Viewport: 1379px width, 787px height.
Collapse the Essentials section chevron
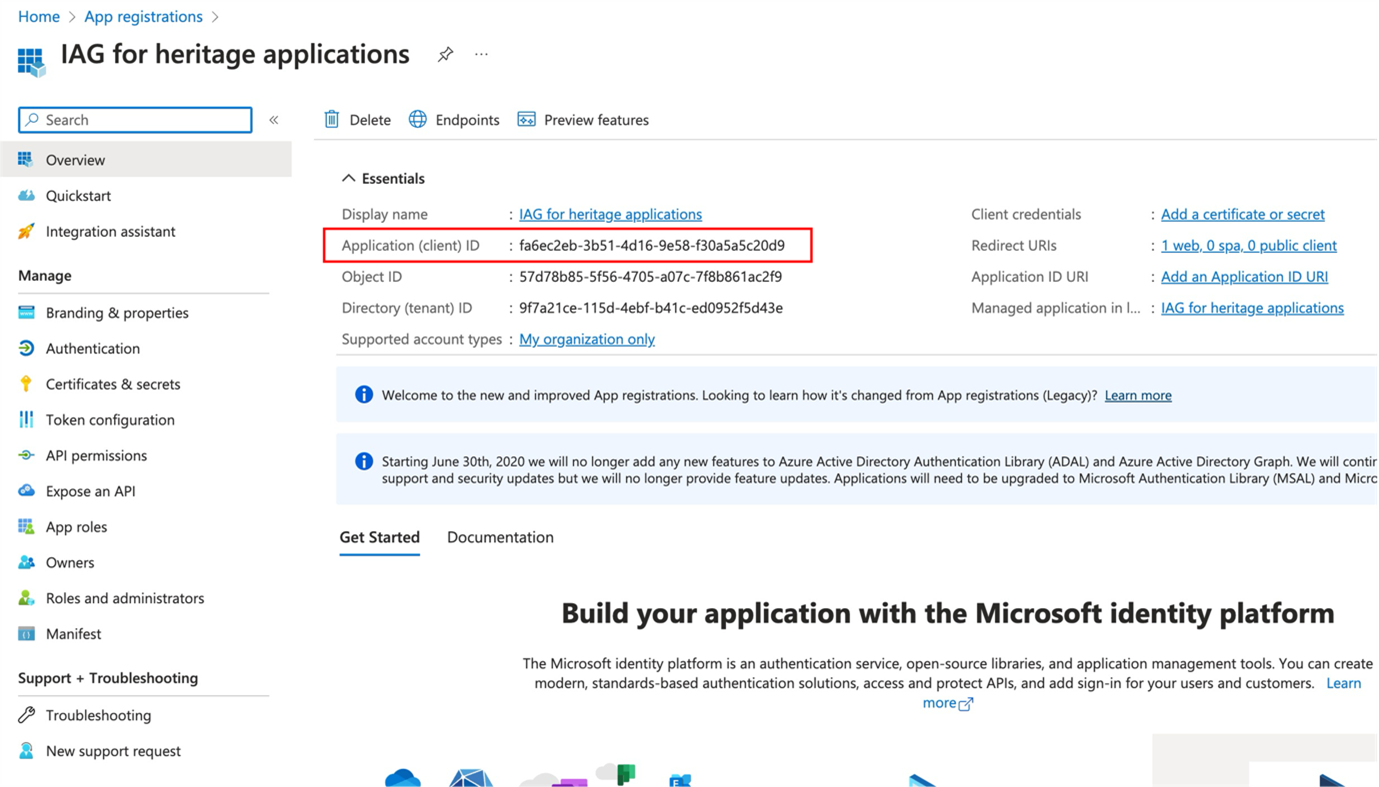(x=348, y=178)
